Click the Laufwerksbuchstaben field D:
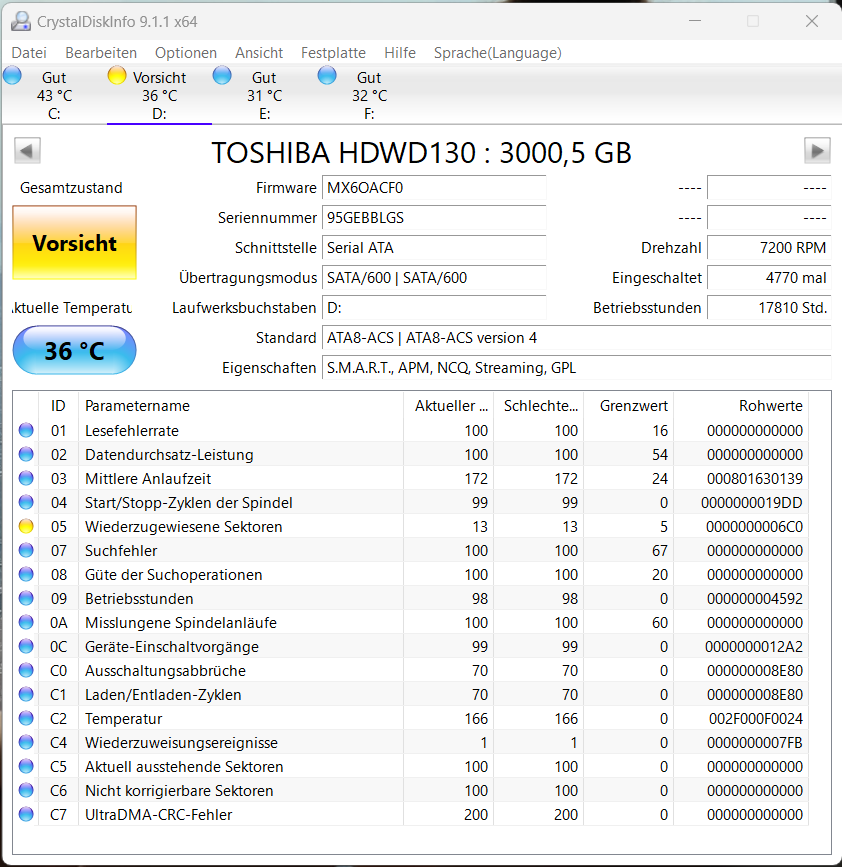The width and height of the screenshot is (842, 867). click(x=434, y=307)
